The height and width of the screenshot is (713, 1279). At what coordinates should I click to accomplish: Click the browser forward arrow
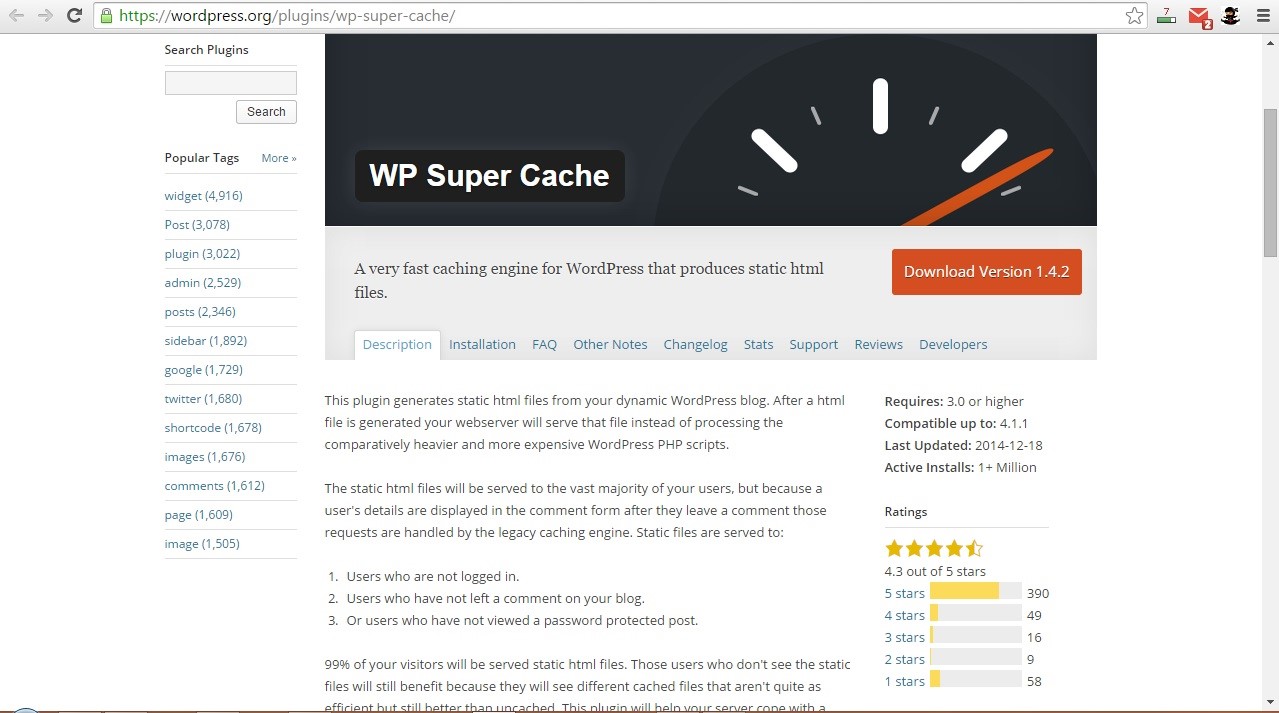click(45, 16)
